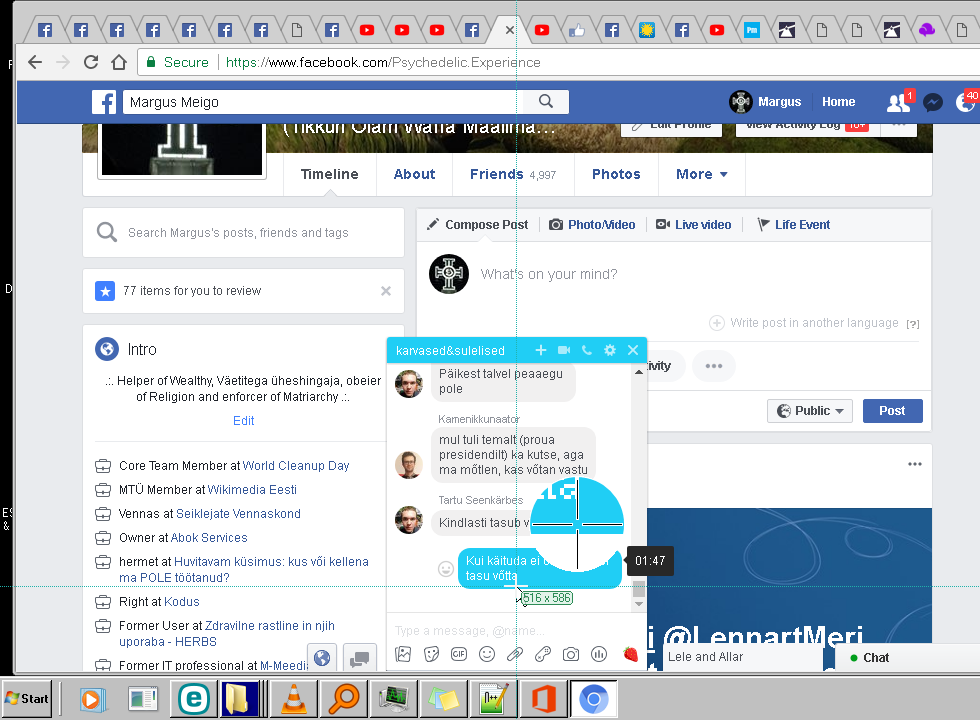The image size is (980, 720).
Task: Click the globe icon beside Intro
Action: pyautogui.click(x=107, y=349)
